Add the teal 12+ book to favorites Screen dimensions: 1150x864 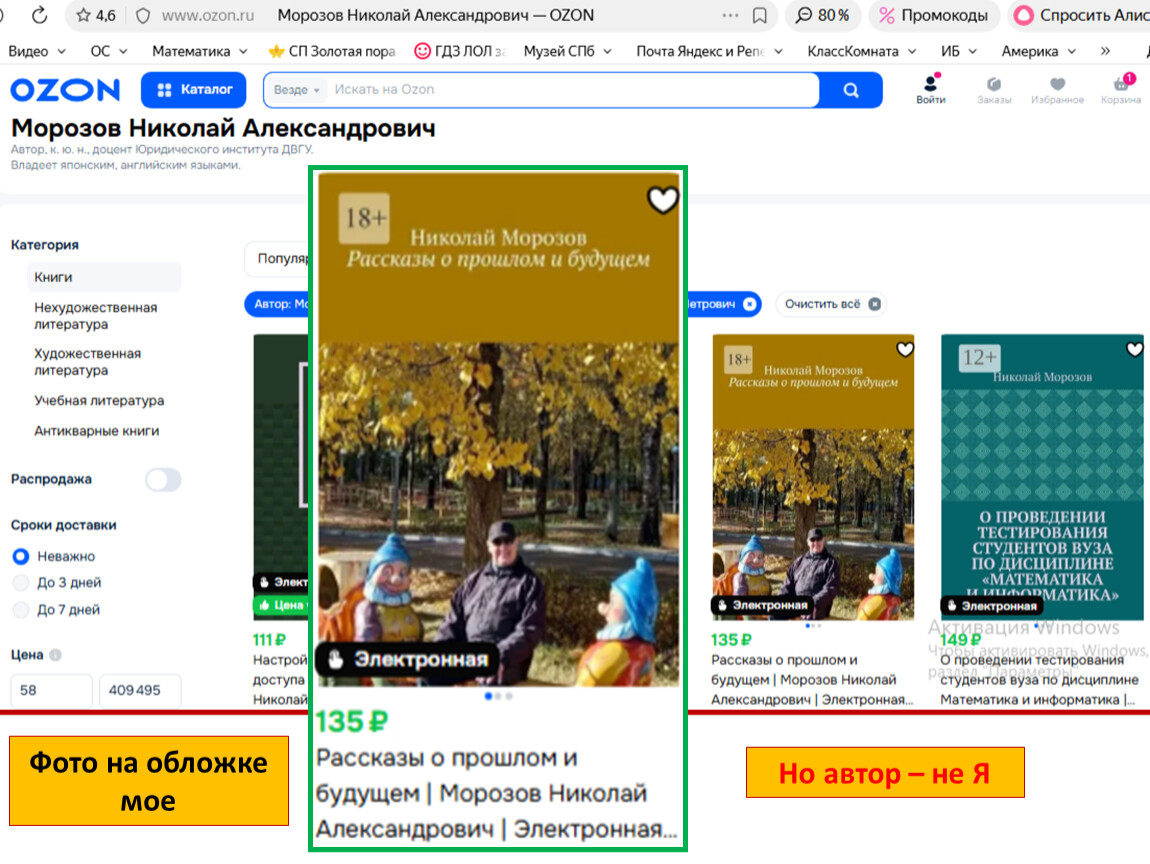point(1134,350)
